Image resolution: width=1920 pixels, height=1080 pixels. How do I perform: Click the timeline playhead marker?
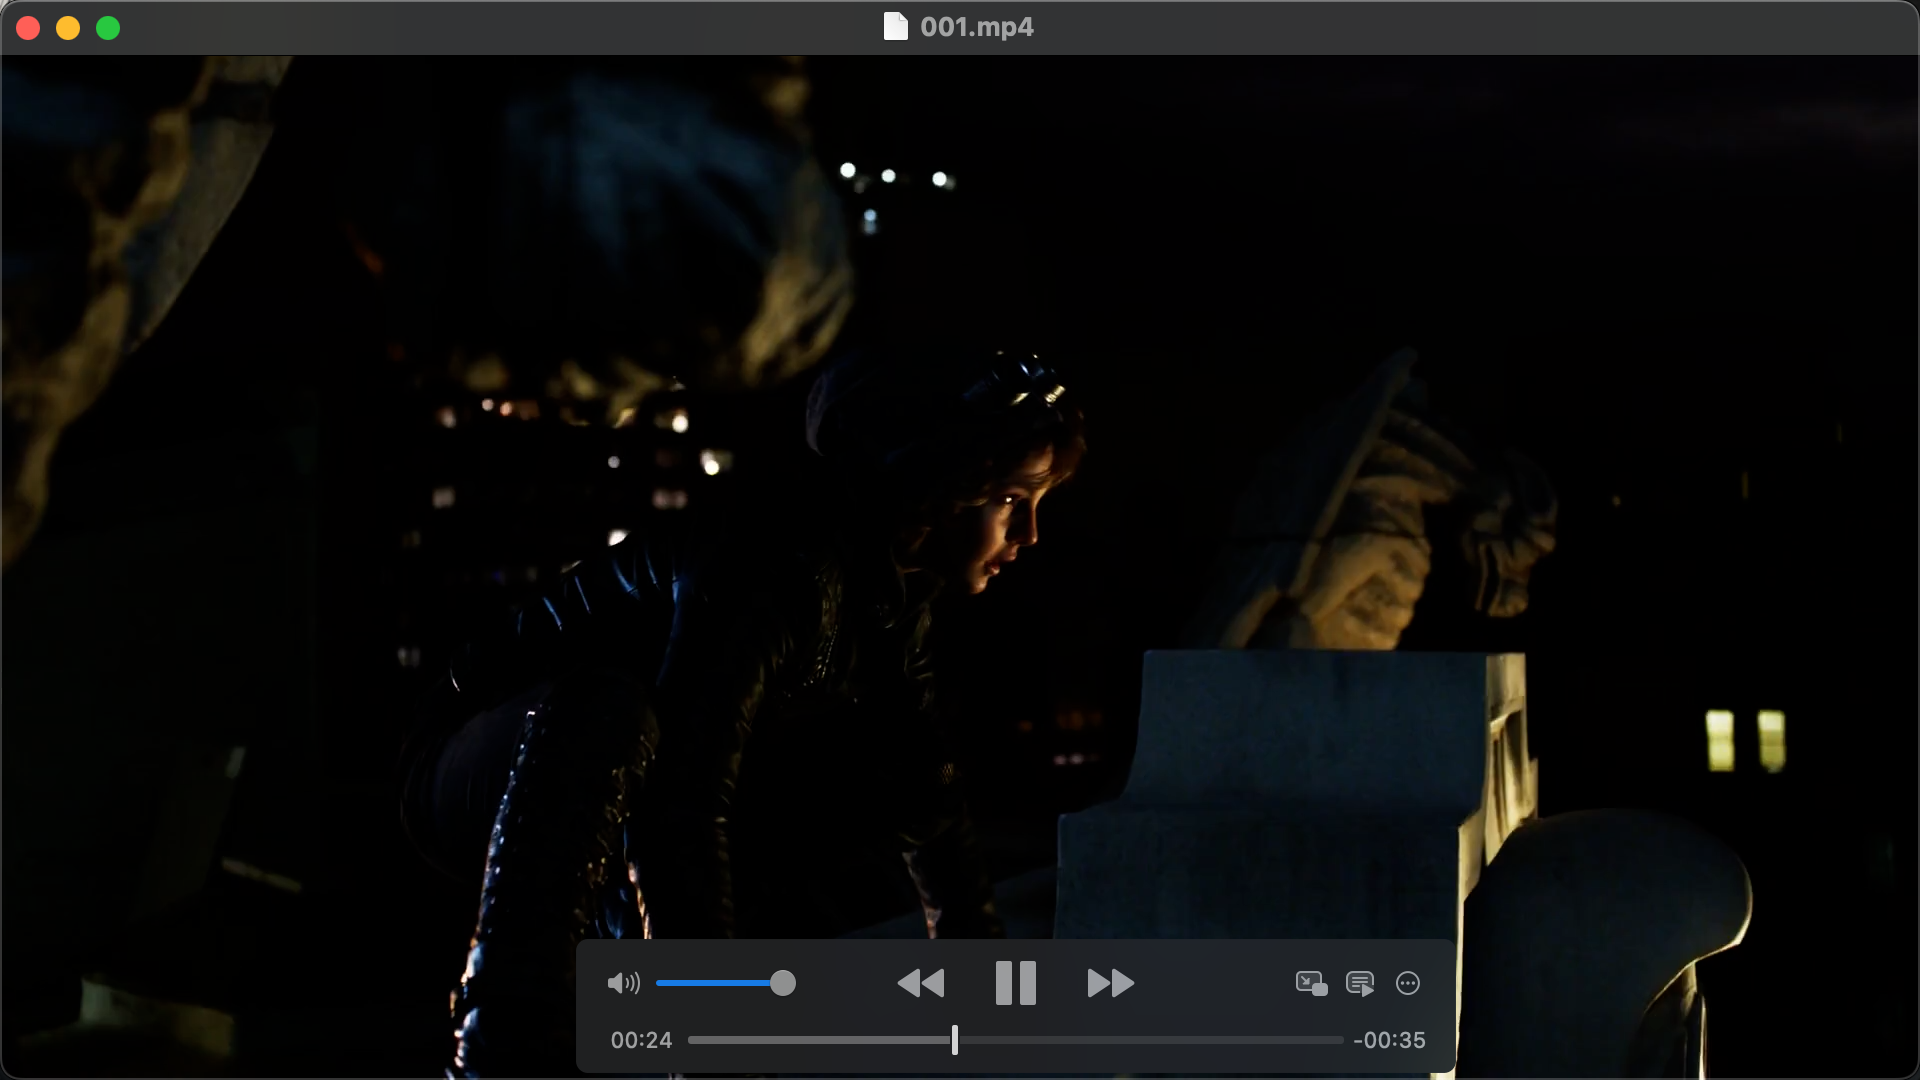(x=955, y=1040)
